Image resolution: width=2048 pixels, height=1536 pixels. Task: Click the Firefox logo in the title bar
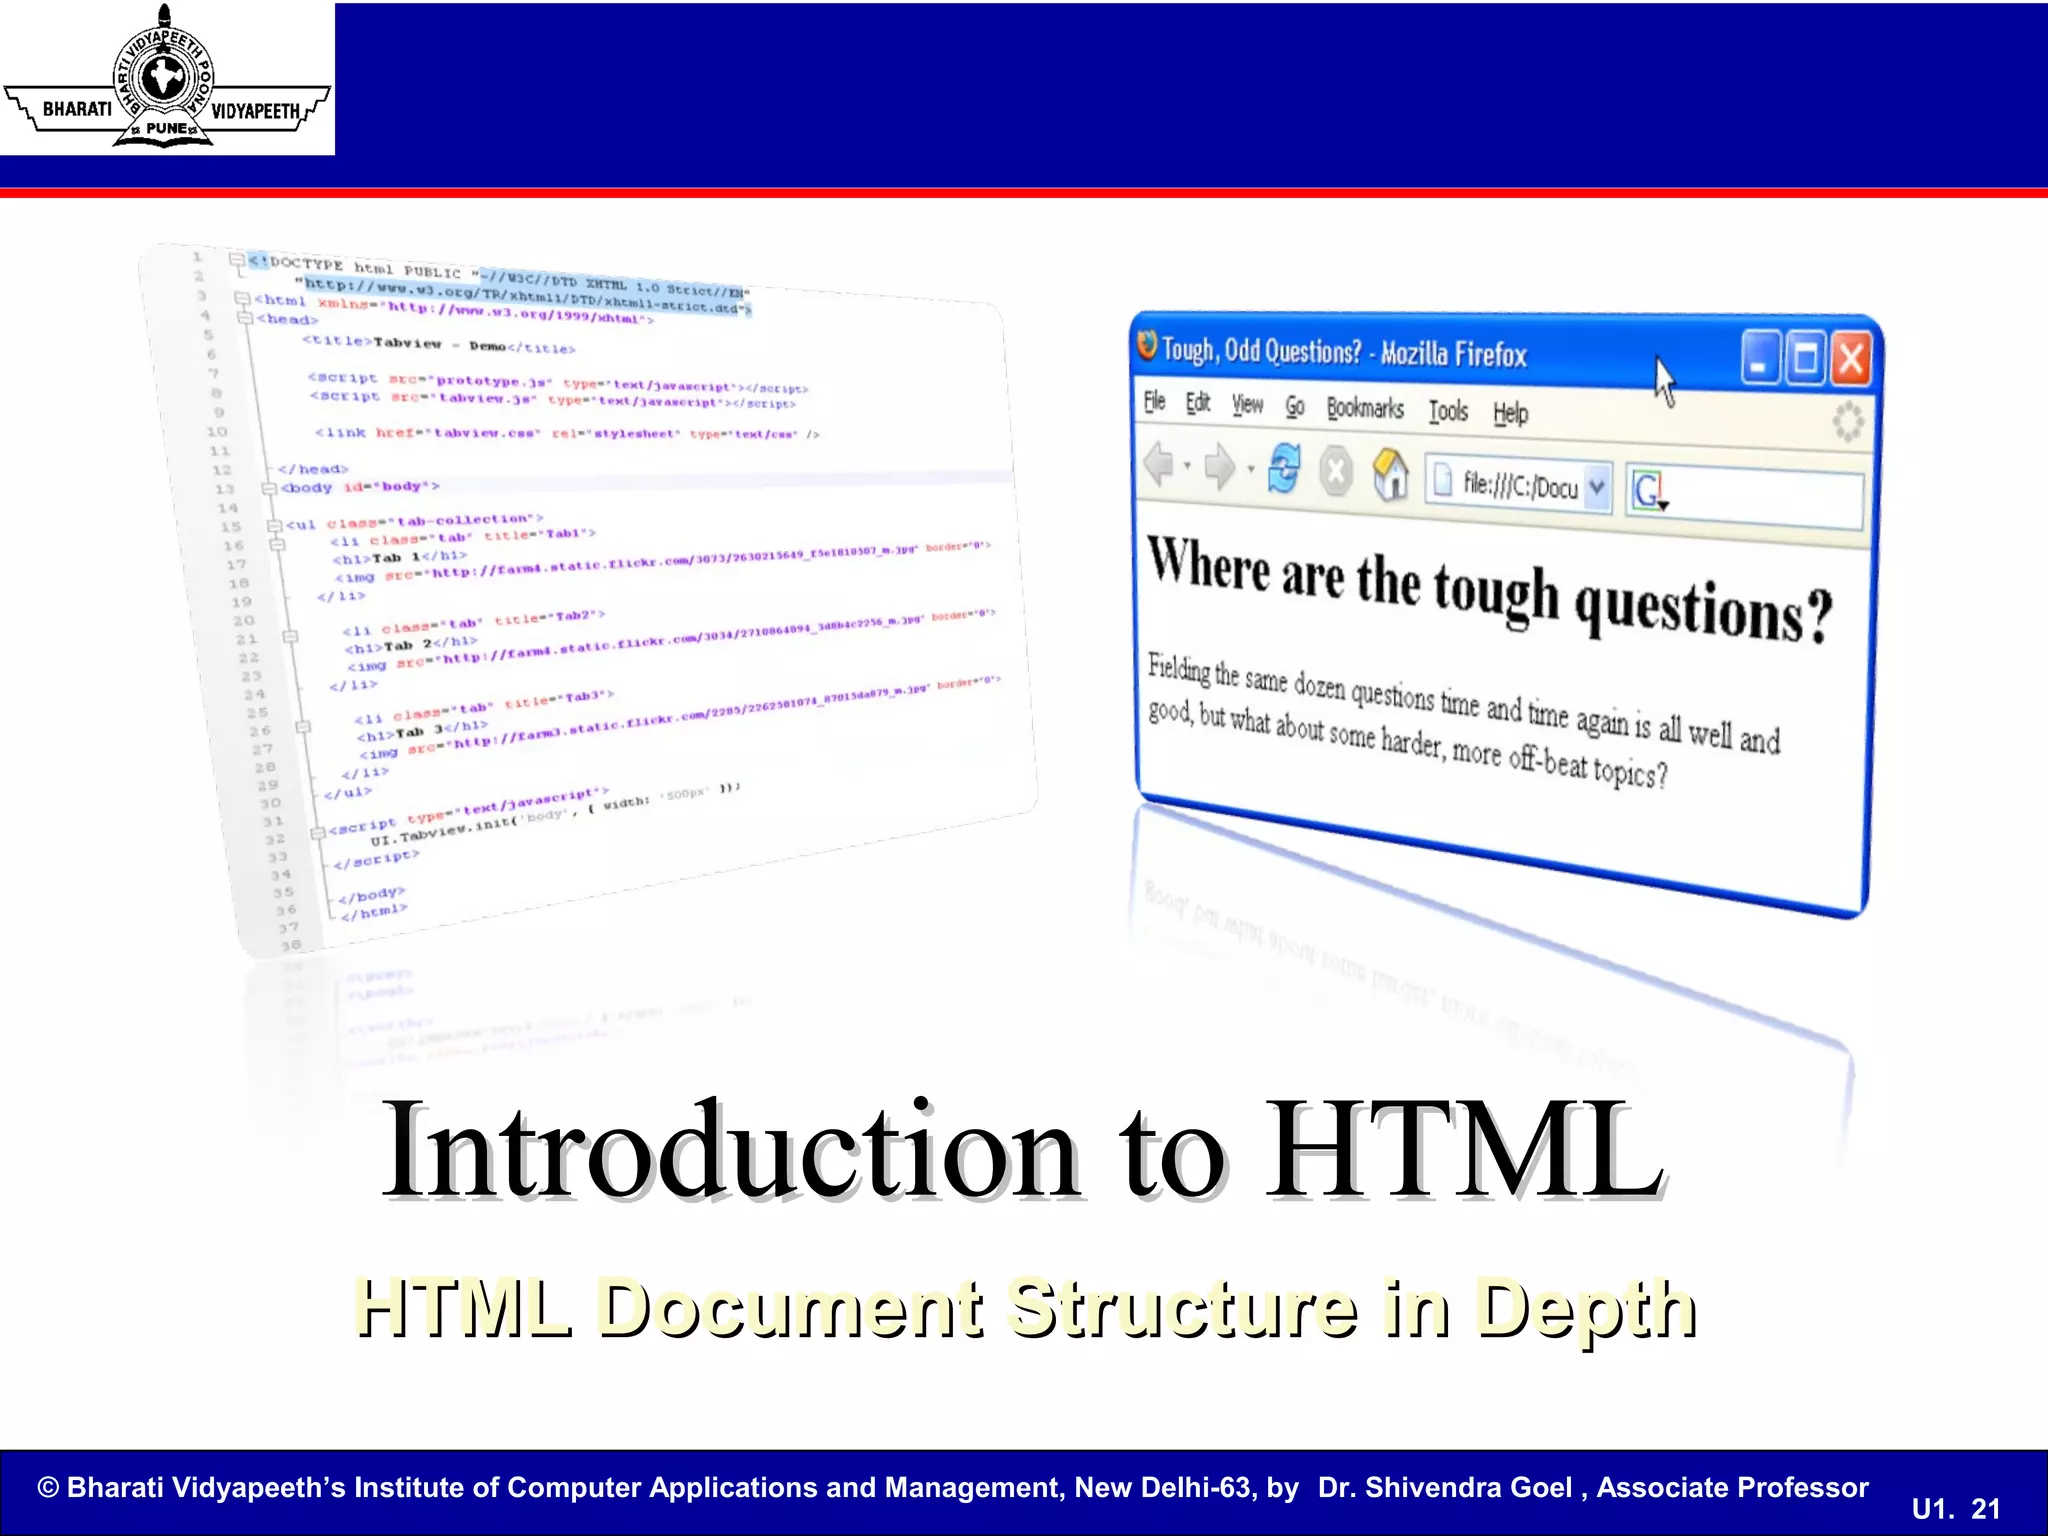point(1147,345)
